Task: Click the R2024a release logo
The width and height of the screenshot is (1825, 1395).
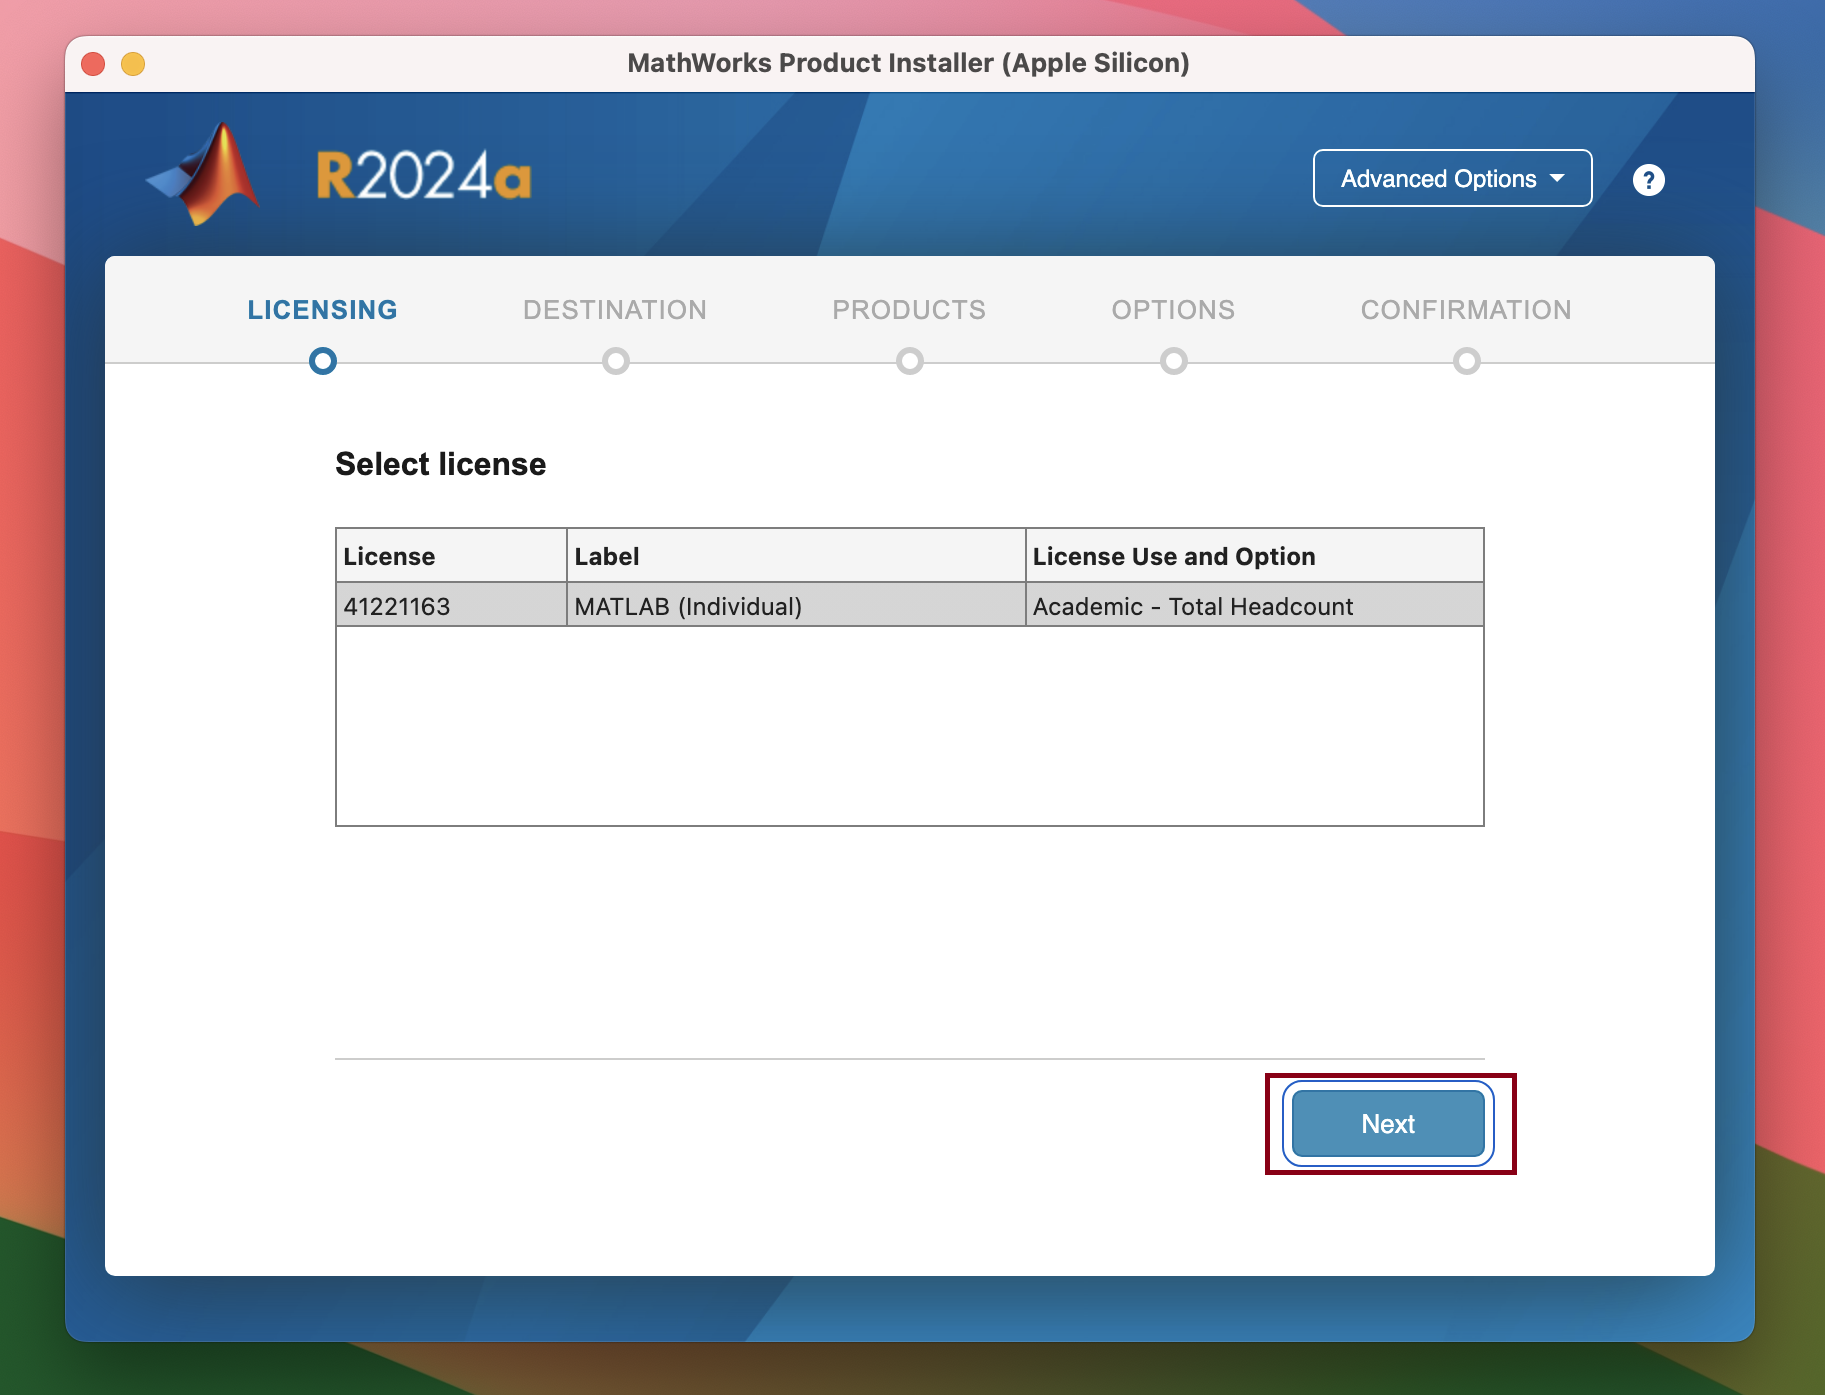Action: [x=423, y=177]
